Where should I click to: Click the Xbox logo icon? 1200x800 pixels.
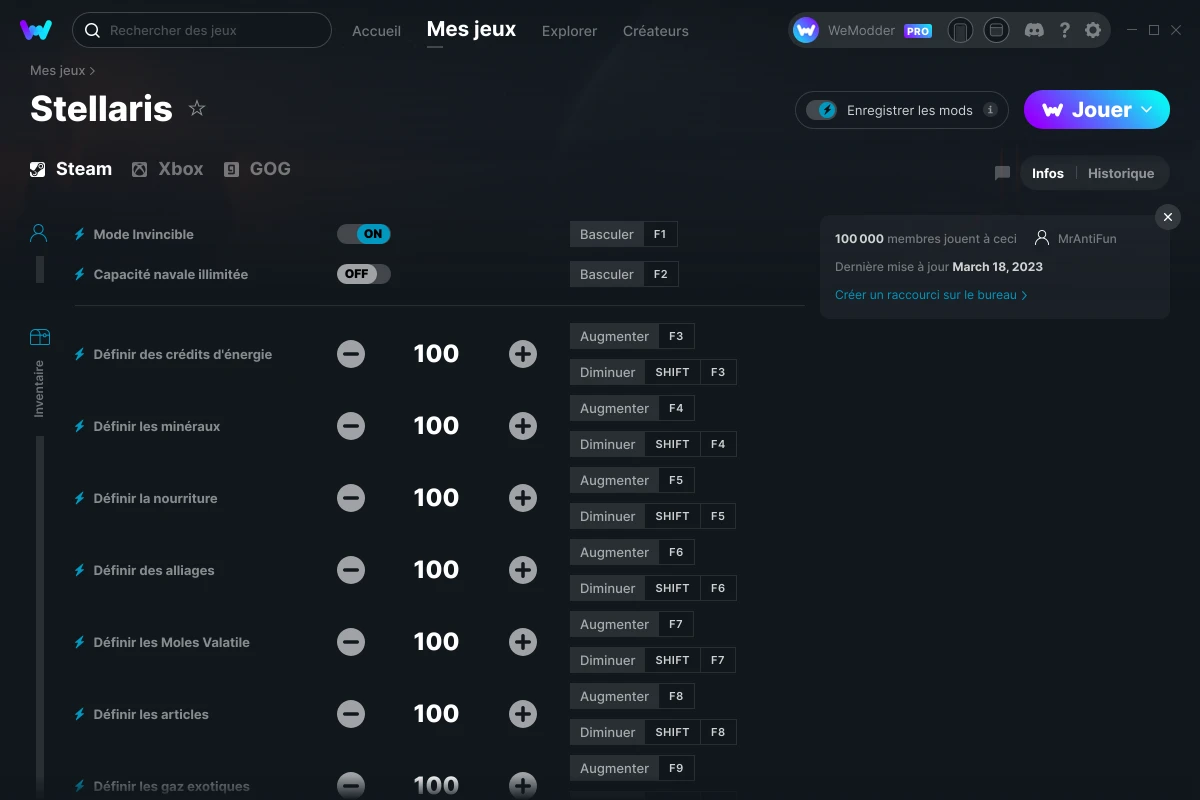click(x=140, y=169)
